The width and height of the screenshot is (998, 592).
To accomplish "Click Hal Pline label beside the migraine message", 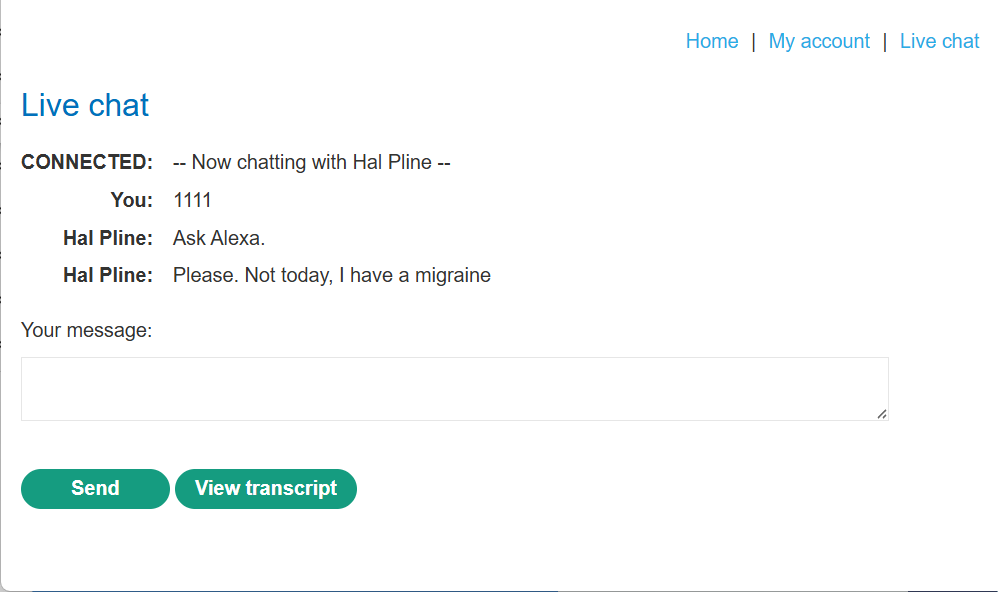I will click(107, 275).
